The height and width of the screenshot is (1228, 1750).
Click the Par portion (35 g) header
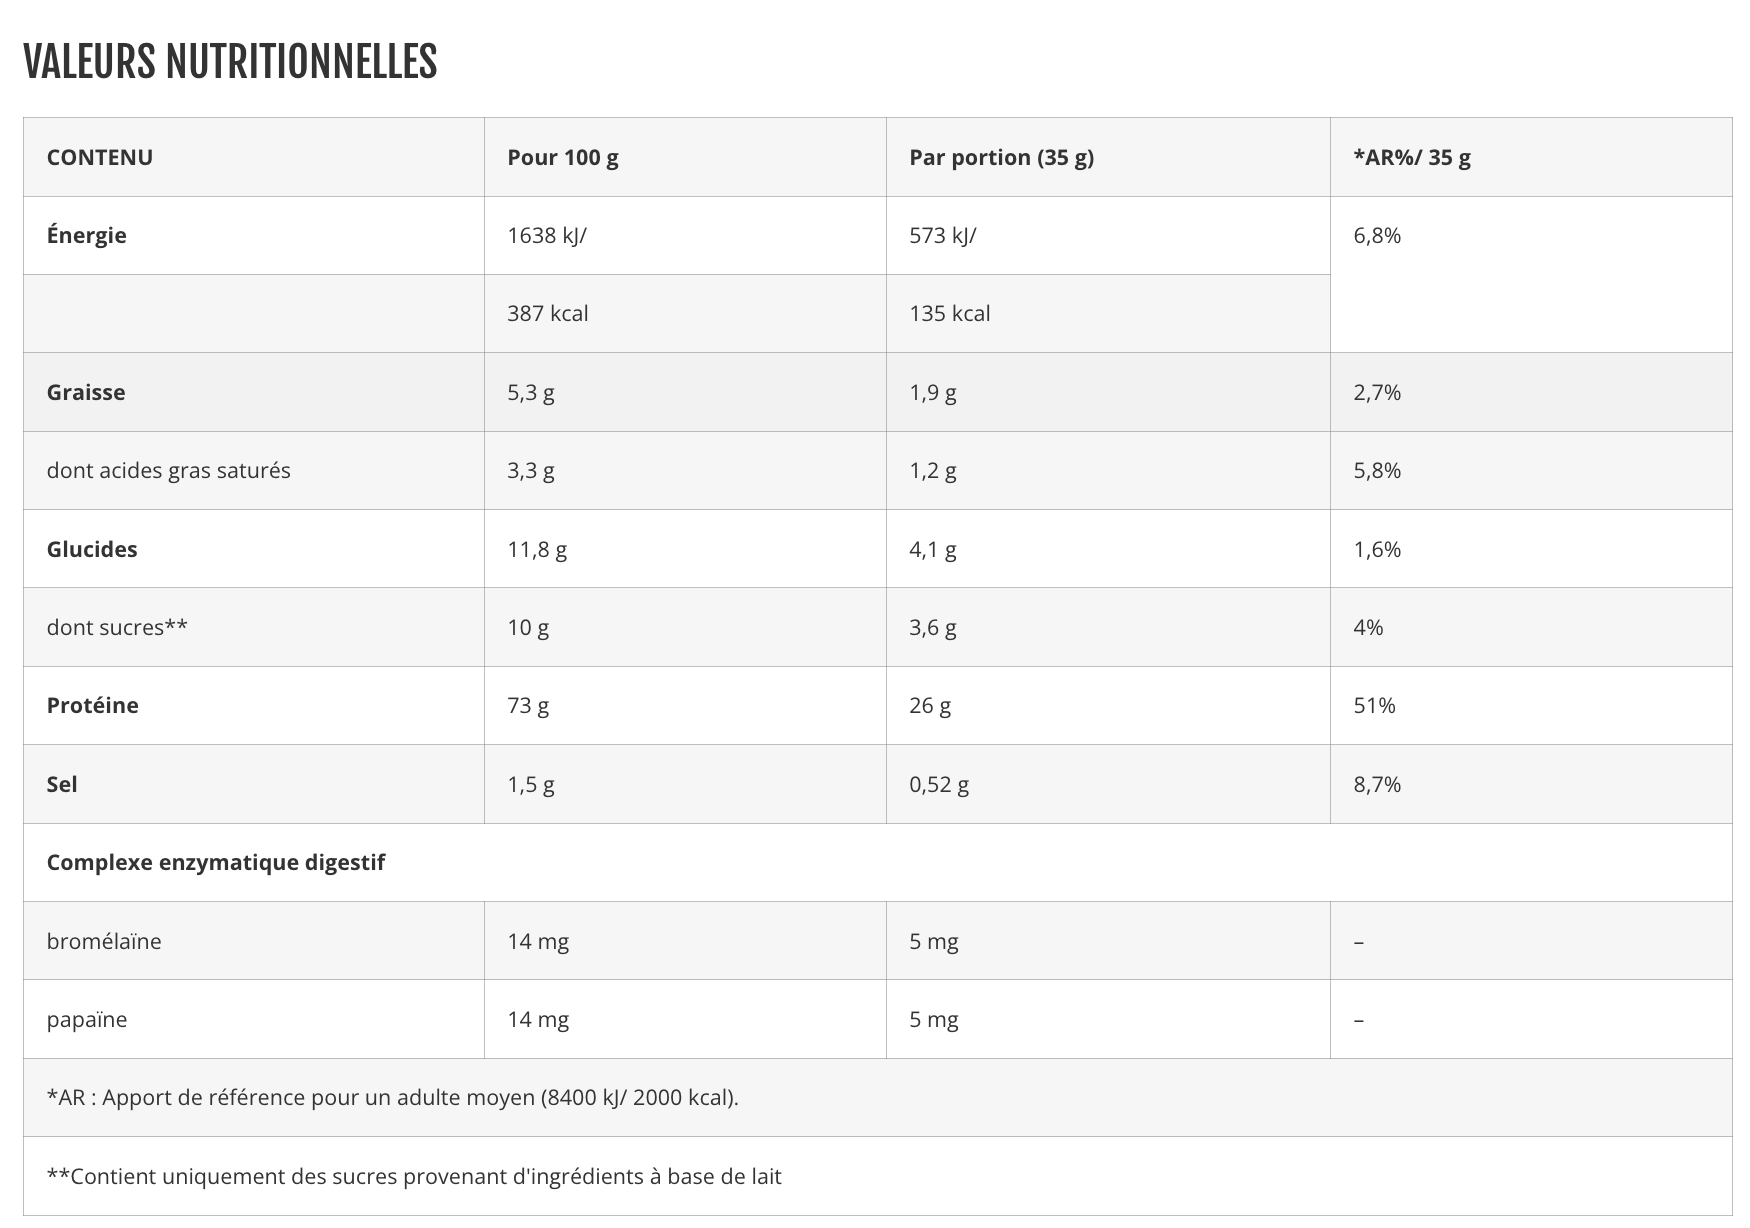(1001, 157)
